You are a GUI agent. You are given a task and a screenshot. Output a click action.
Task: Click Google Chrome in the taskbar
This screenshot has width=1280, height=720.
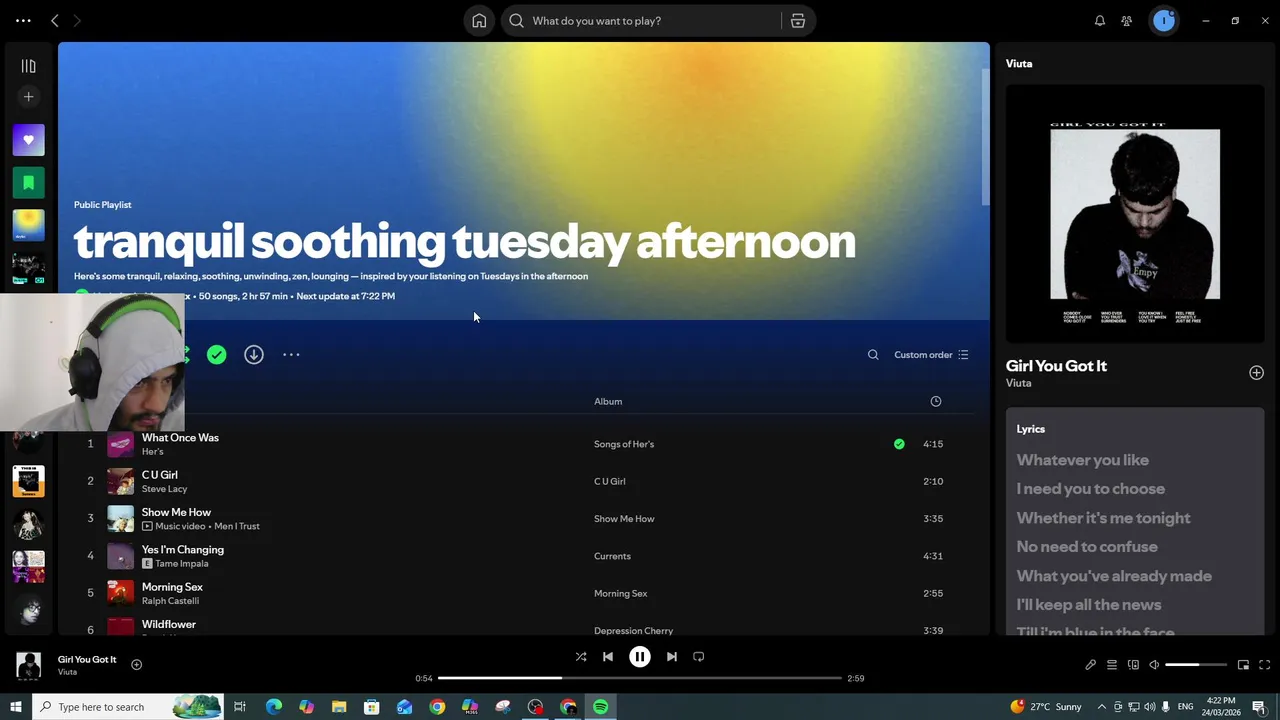pos(437,707)
